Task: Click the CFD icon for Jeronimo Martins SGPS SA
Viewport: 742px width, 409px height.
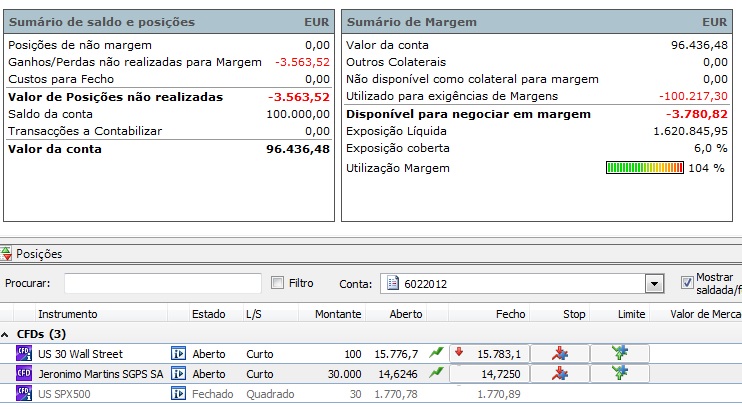Action: (24, 373)
